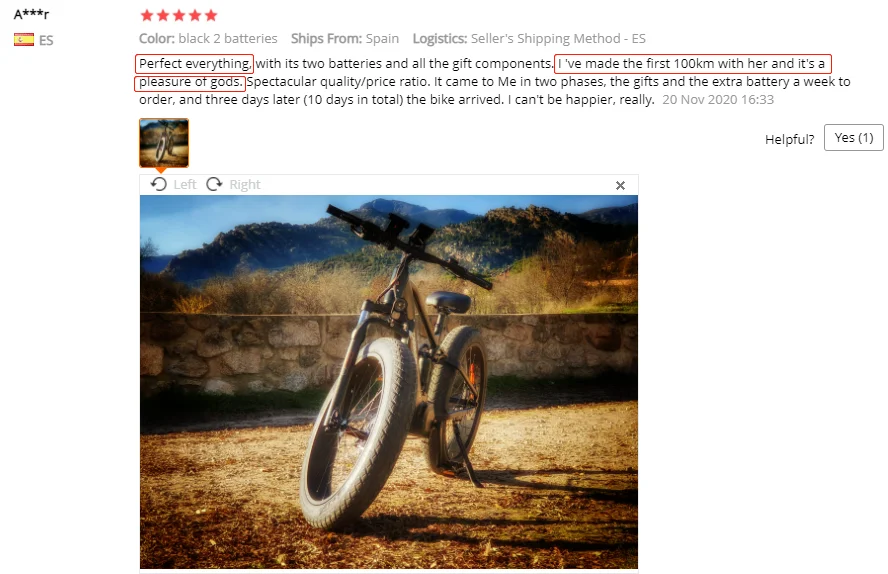Viewport: 888px width, 574px height.
Task: Click the "Color: black 2 batteries" text
Action: 208,38
